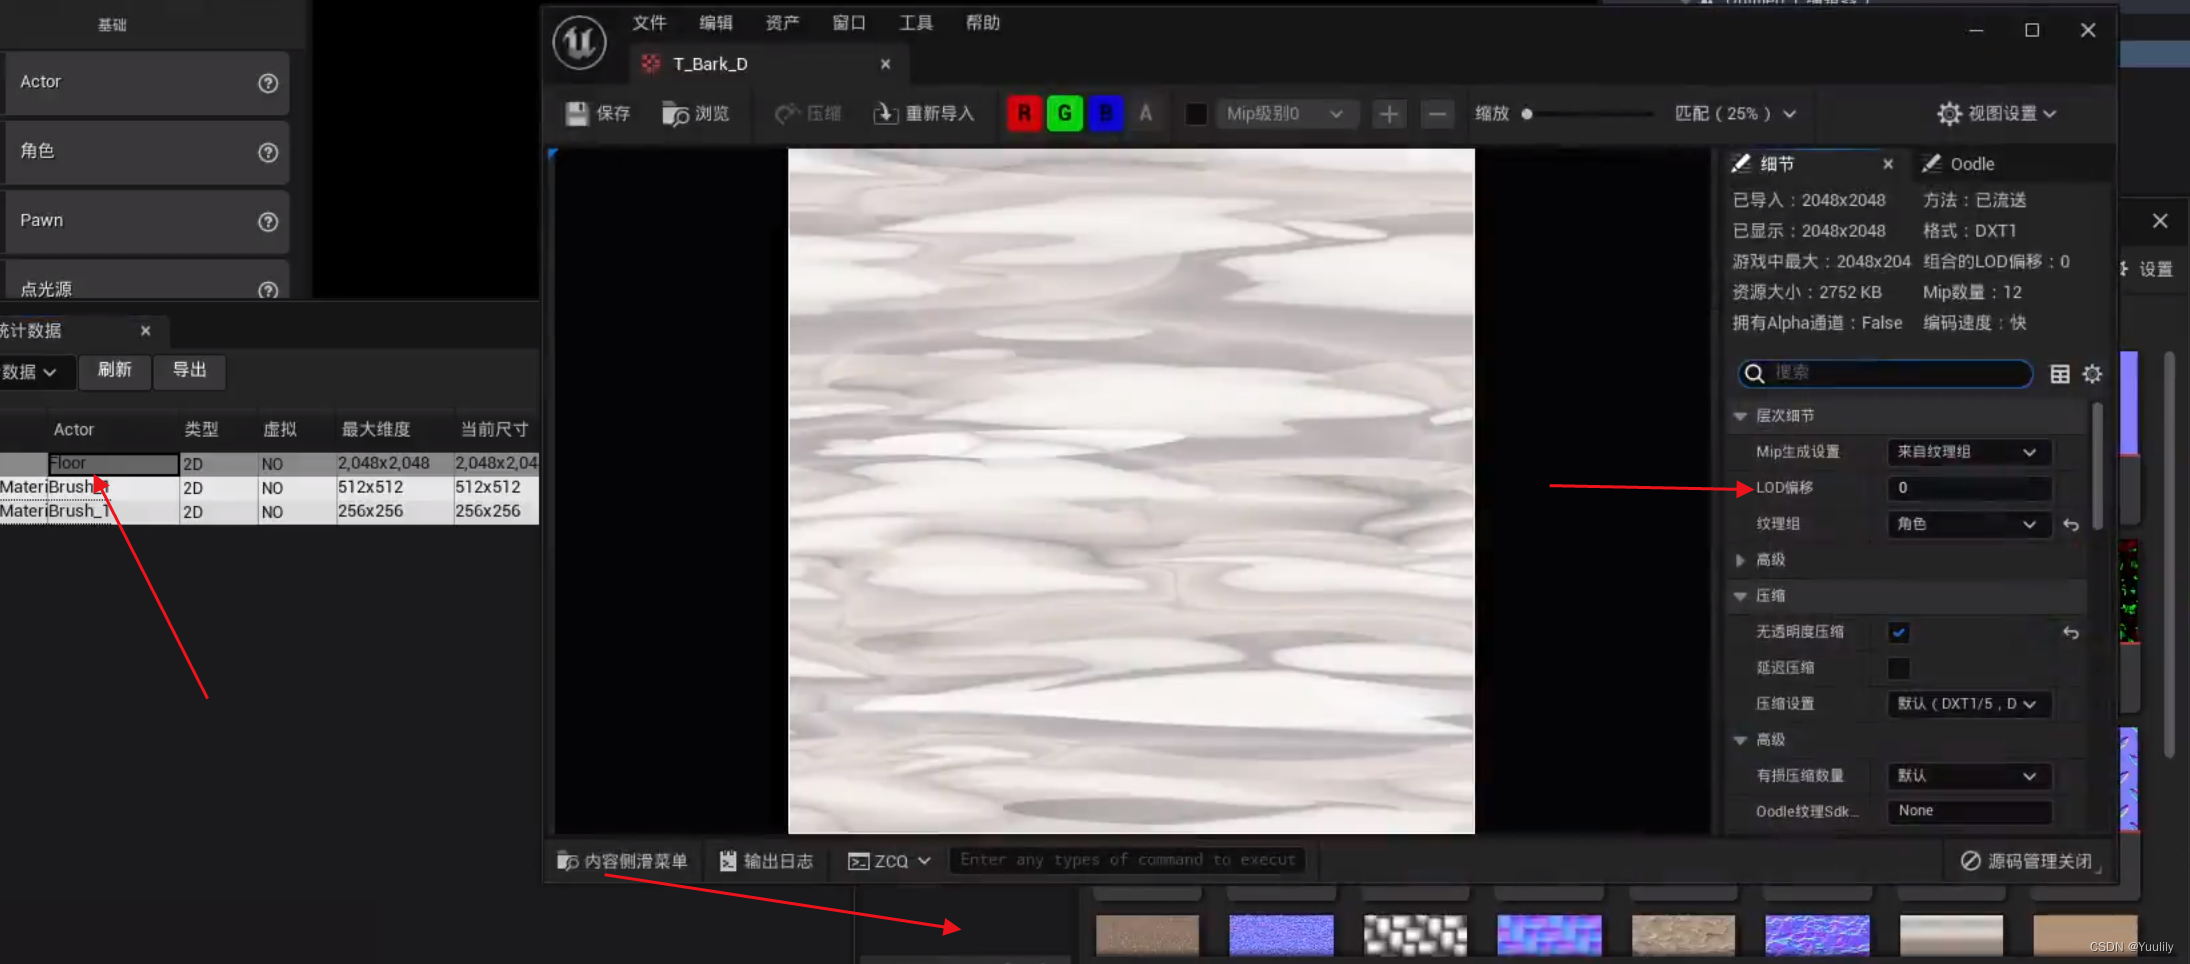2190x964 pixels.
Task: Close the 细节 details tab
Action: tap(1888, 164)
